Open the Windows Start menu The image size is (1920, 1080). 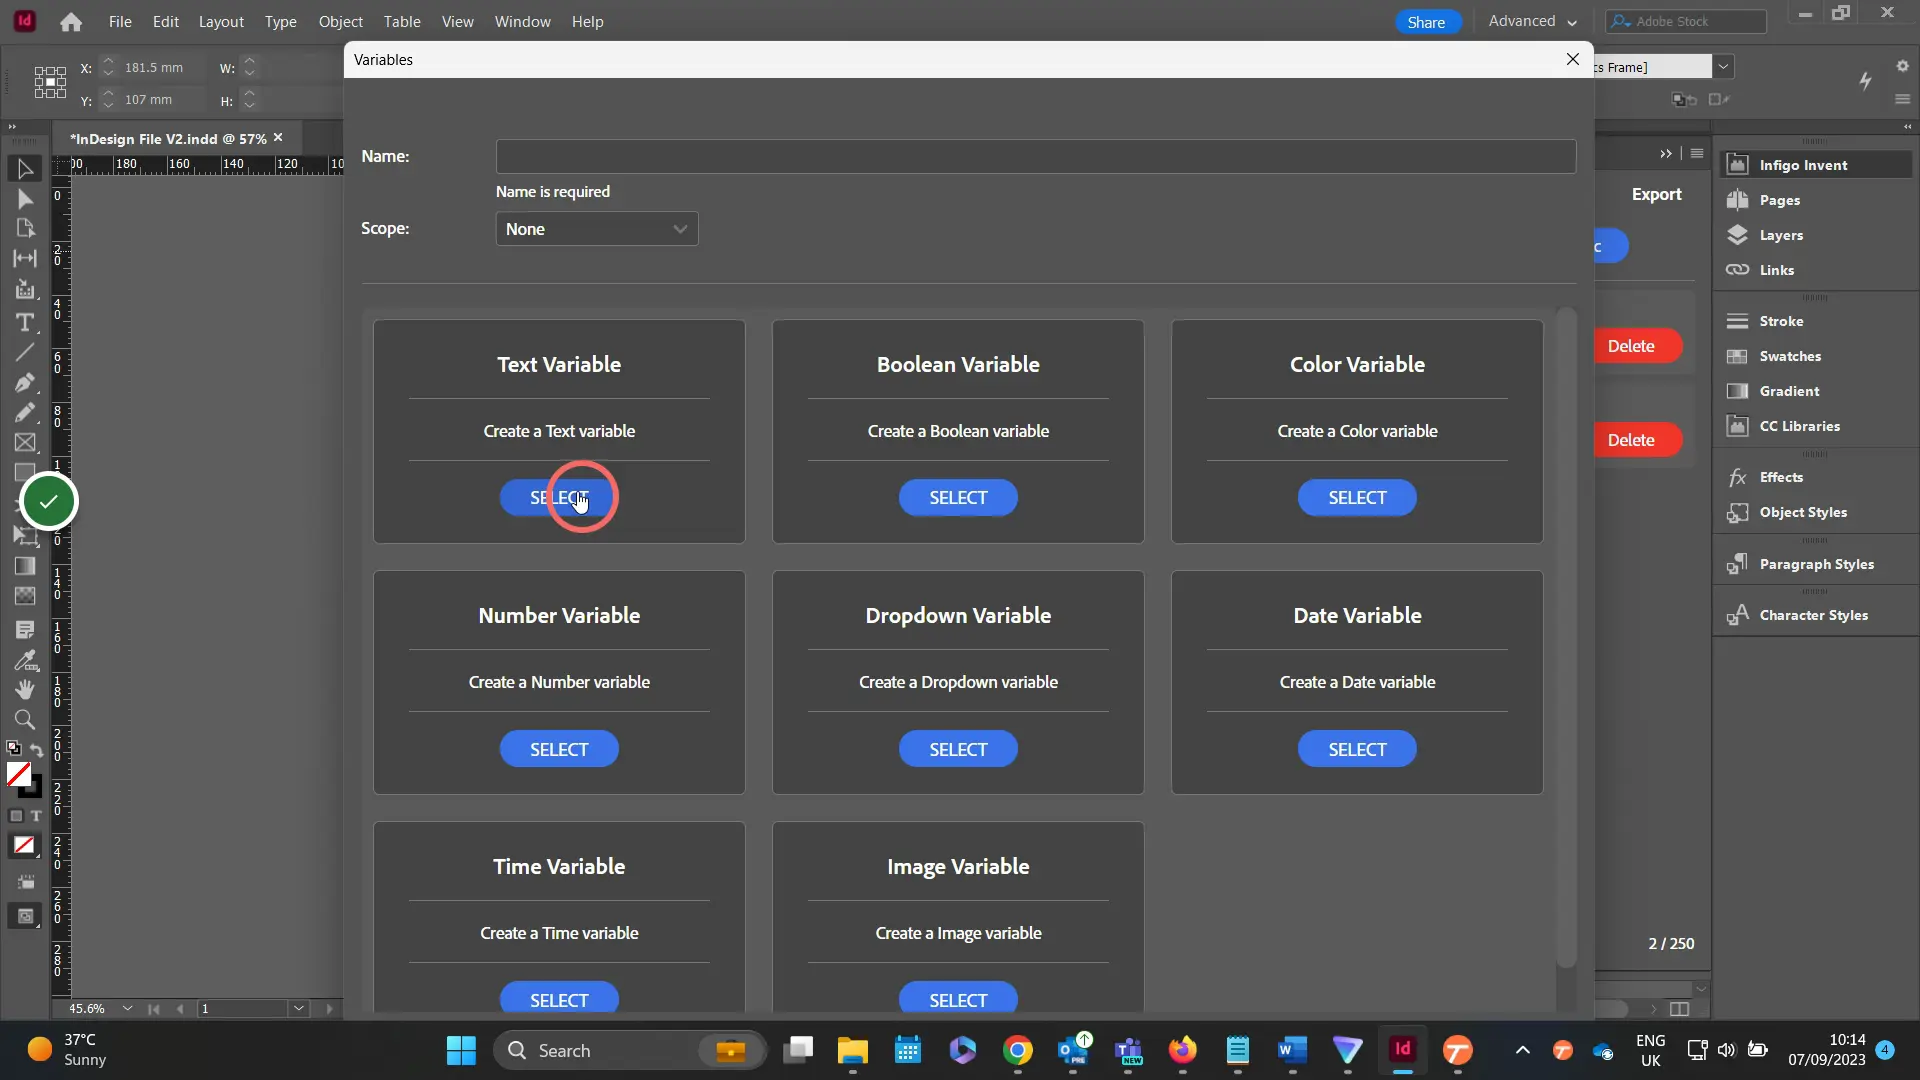tap(461, 1050)
